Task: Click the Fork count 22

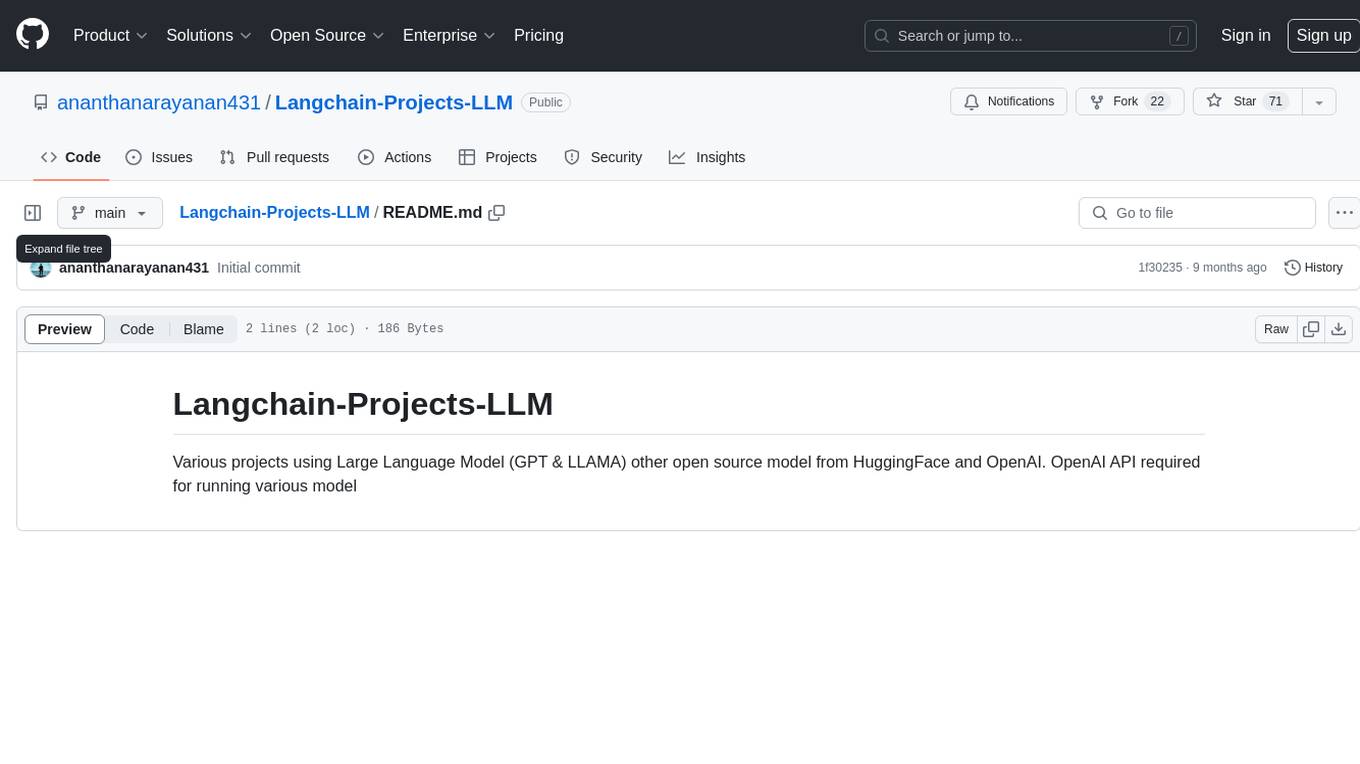Action: pyautogui.click(x=1157, y=102)
